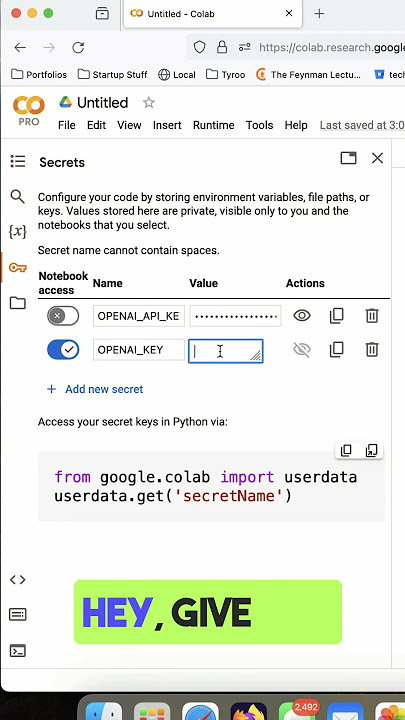
Task: Open the code snippets icon
Action: tap(17, 579)
